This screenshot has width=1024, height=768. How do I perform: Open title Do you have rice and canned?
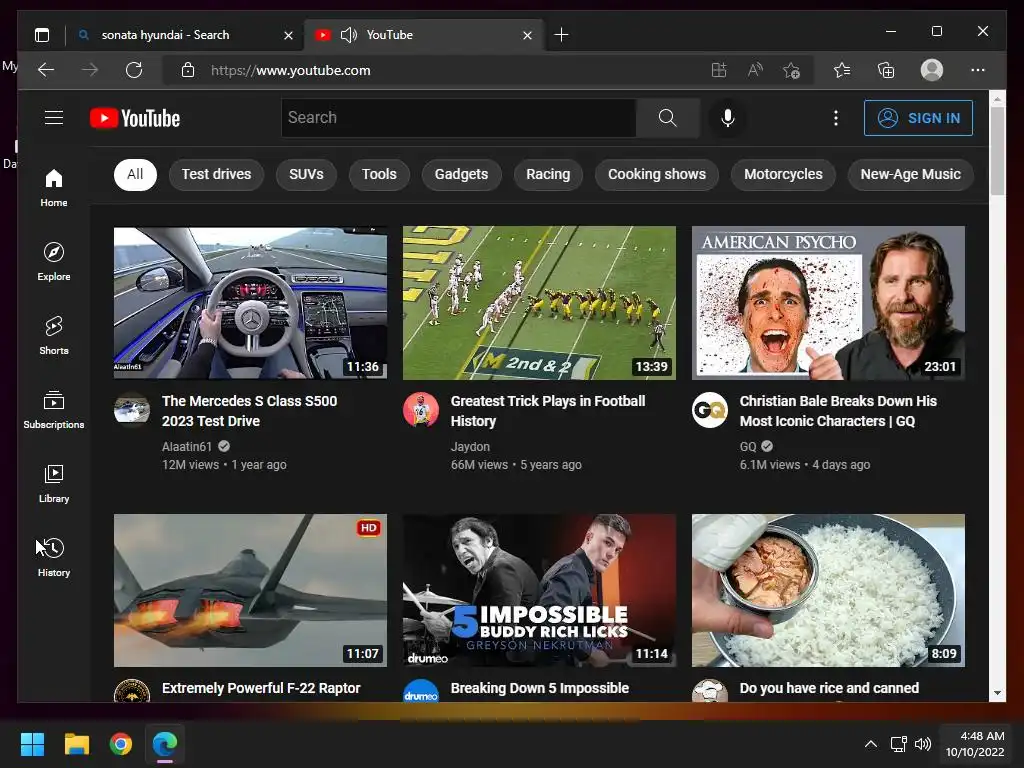[829, 688]
